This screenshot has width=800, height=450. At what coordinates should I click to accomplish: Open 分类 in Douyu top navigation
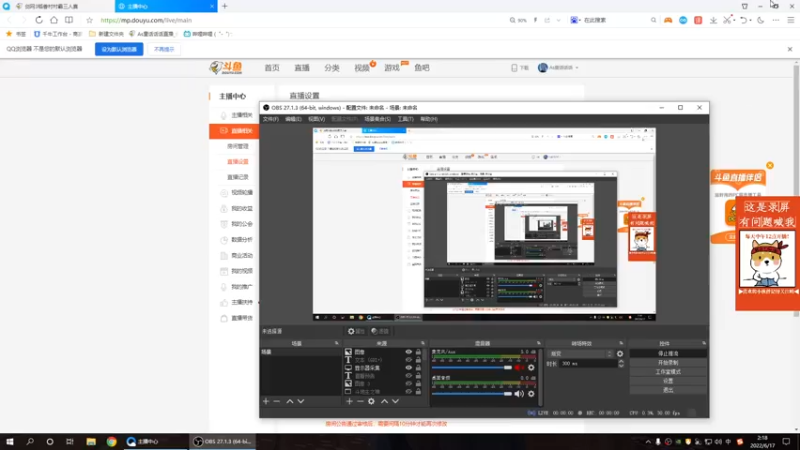[x=332, y=68]
